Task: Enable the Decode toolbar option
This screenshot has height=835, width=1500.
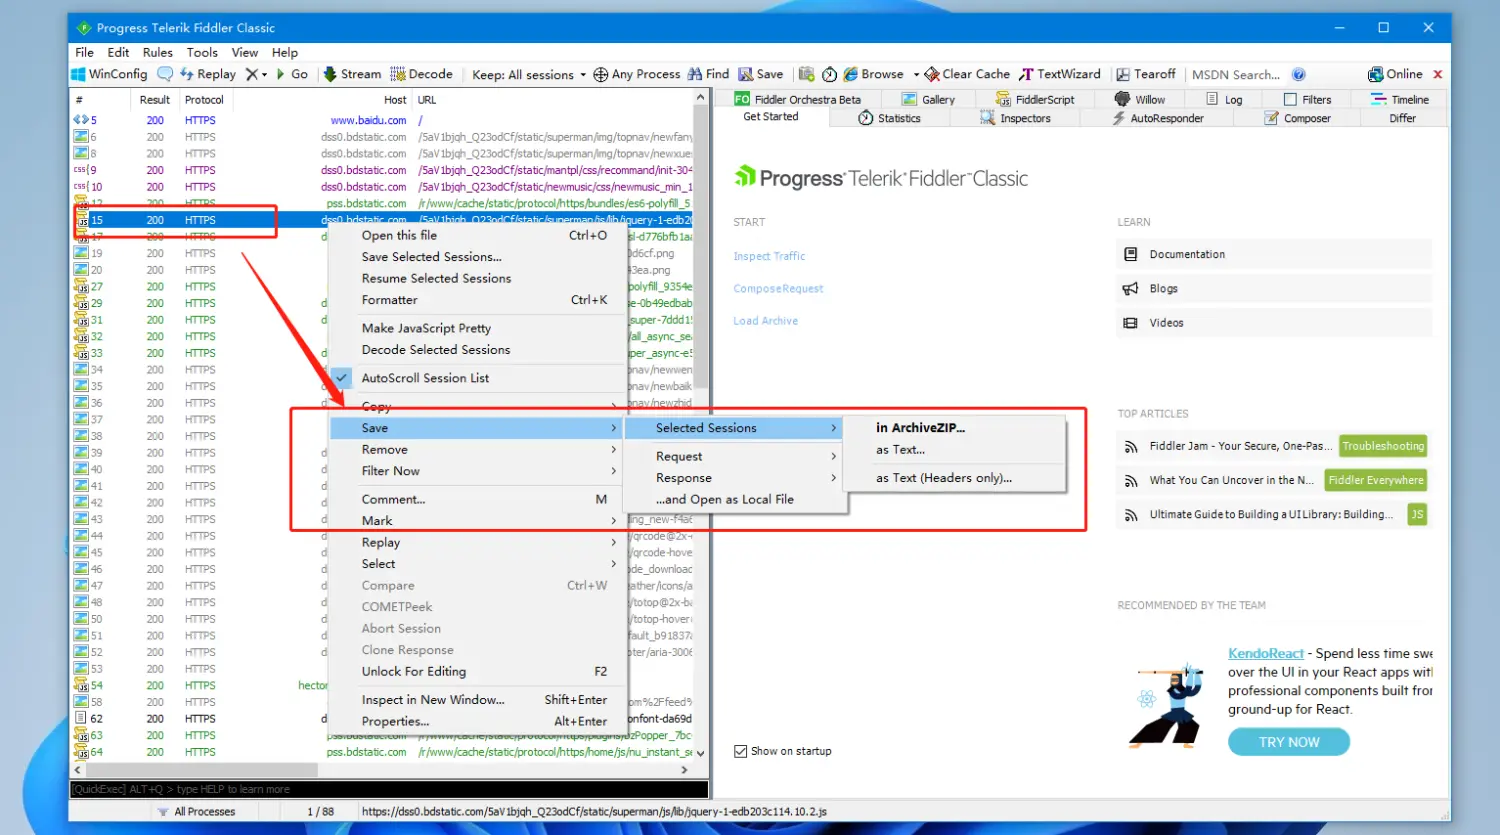Action: tap(421, 74)
